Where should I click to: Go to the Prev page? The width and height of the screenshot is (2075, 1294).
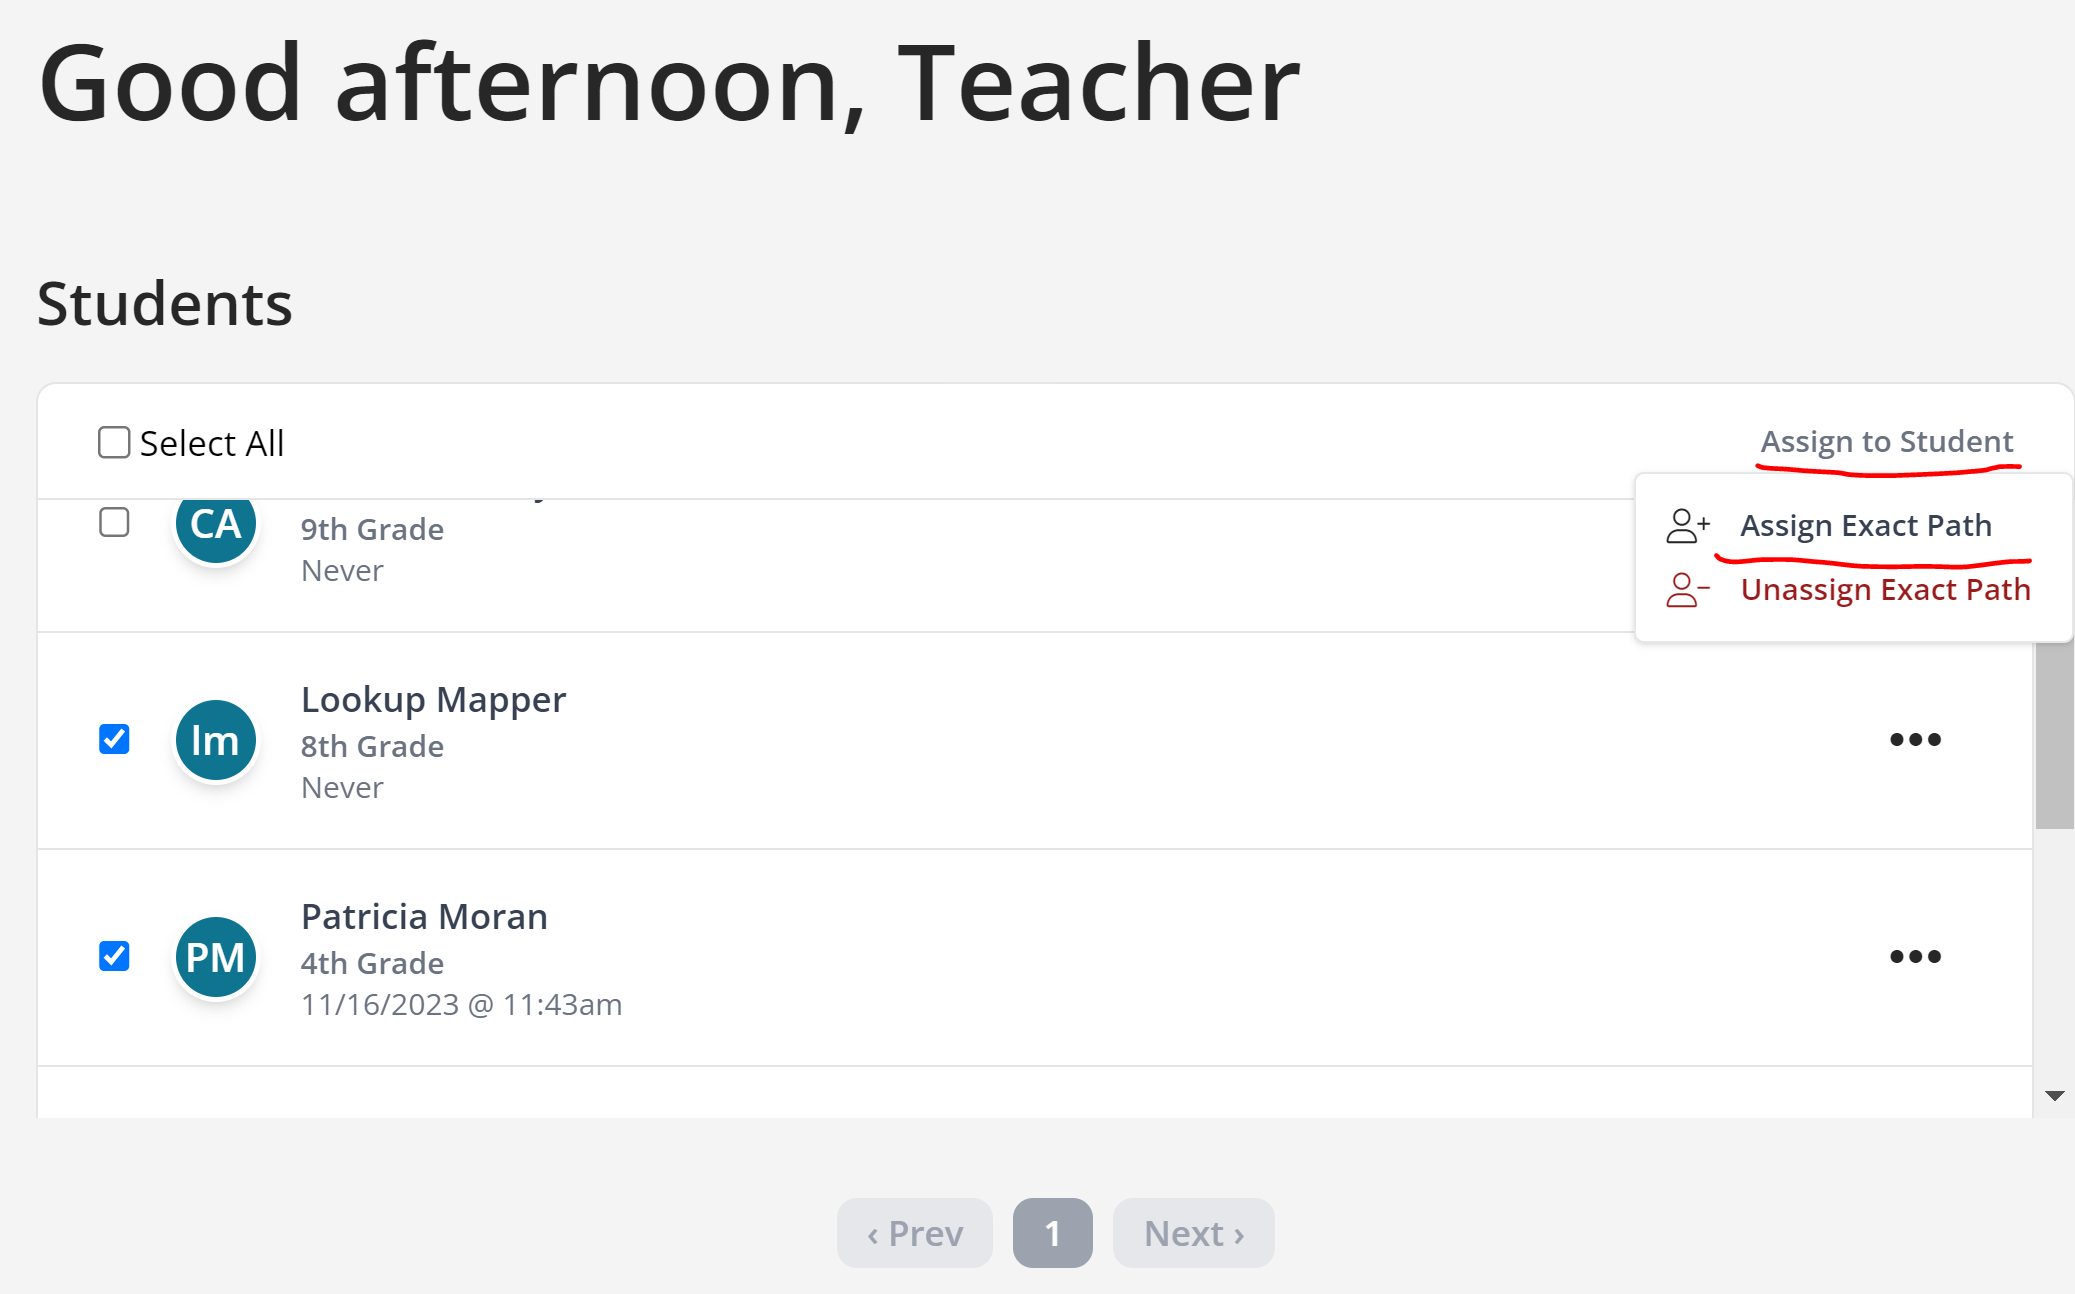(x=915, y=1233)
